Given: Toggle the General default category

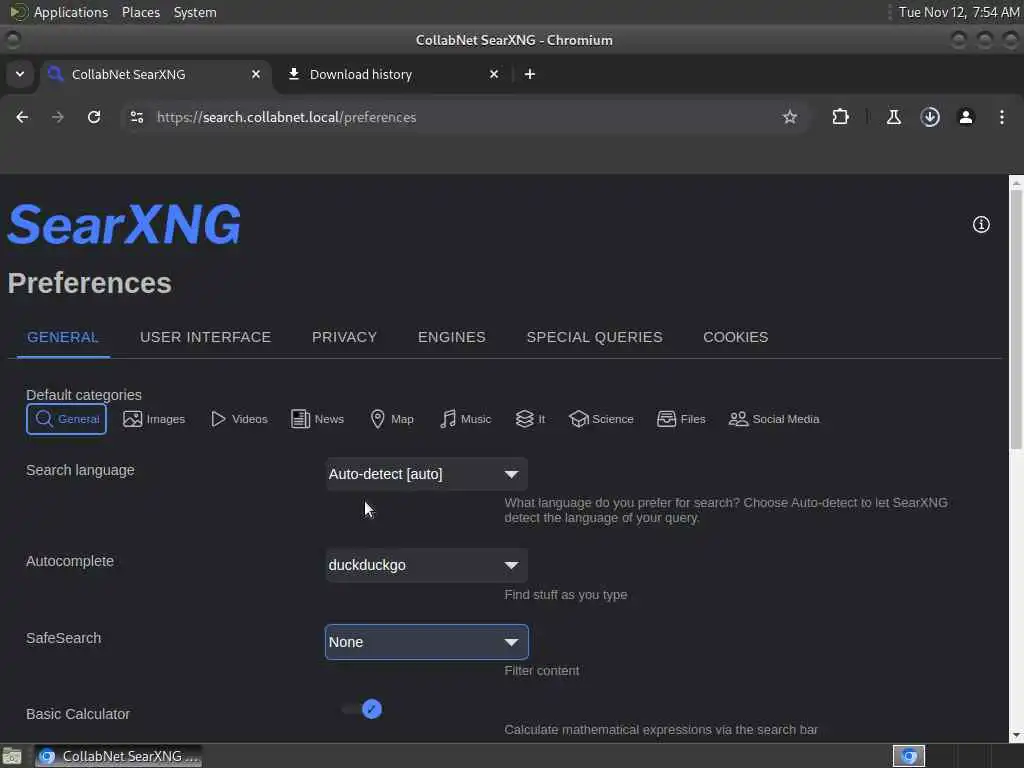Looking at the screenshot, I should [x=67, y=419].
